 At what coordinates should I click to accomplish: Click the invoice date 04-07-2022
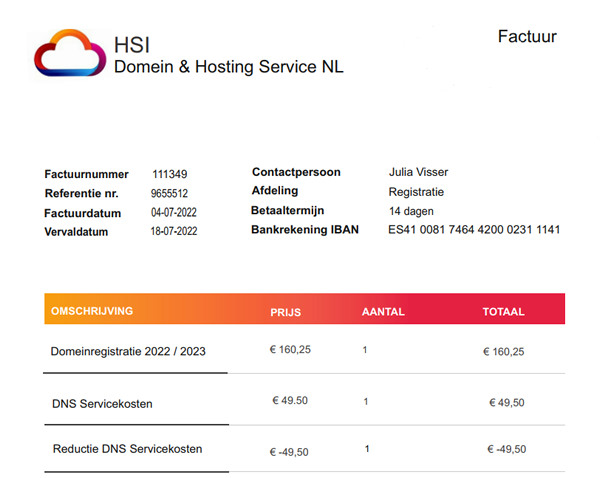(174, 213)
